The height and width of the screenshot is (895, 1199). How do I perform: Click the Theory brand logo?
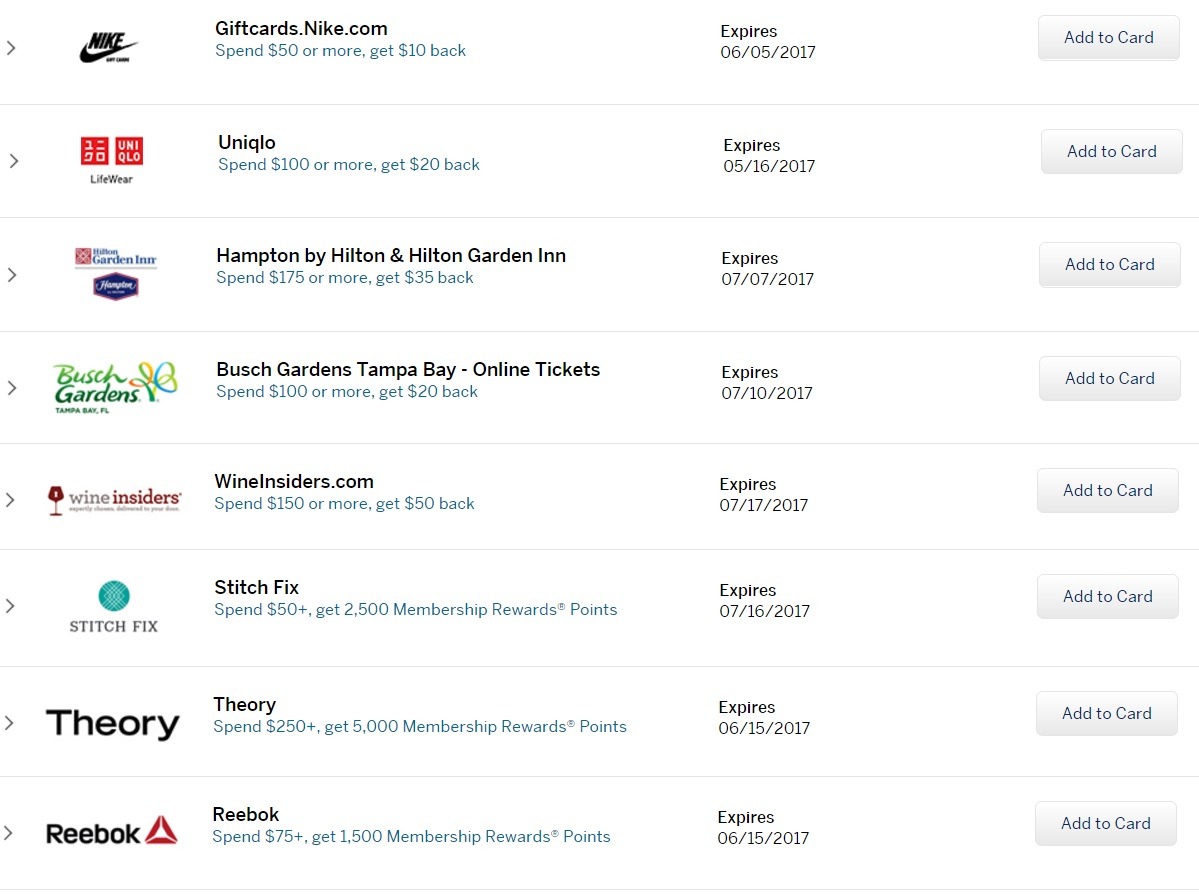[112, 724]
